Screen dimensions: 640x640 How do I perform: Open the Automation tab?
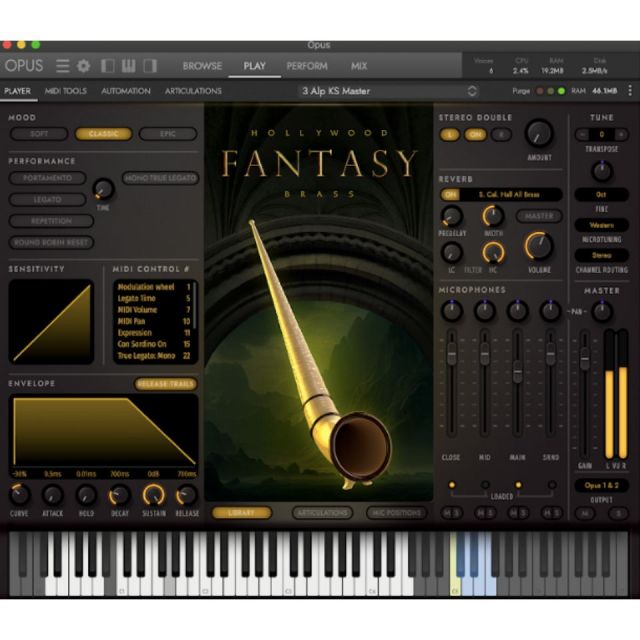click(x=126, y=91)
